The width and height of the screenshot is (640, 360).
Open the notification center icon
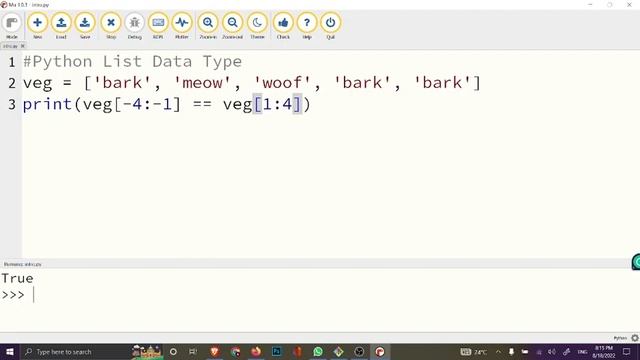[x=627, y=351]
